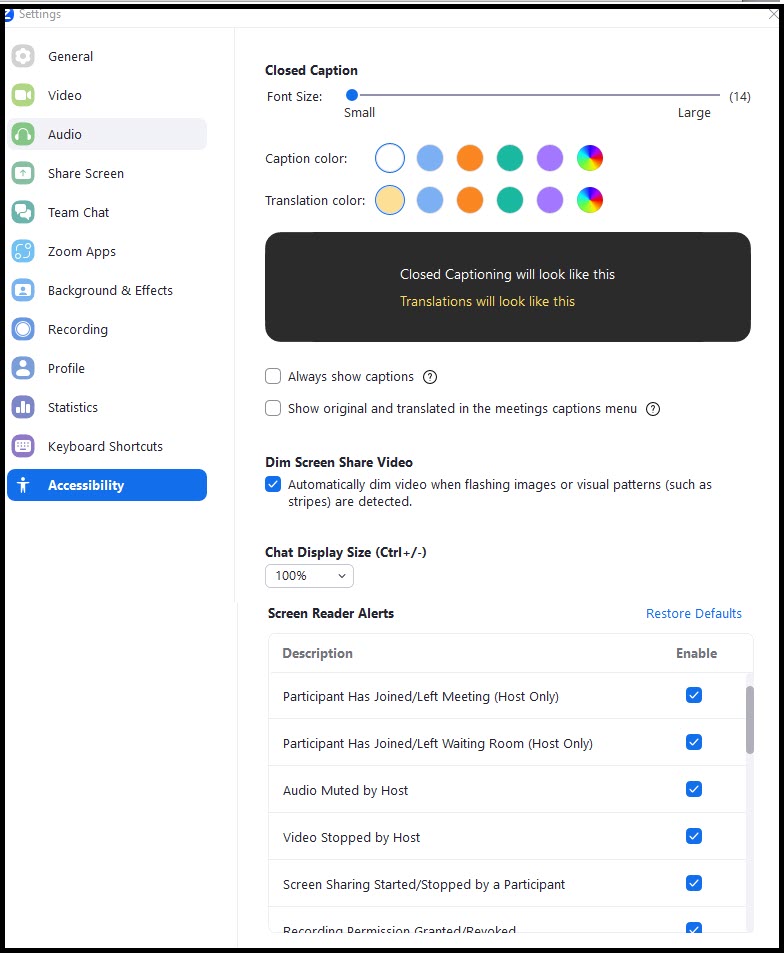Choose purple translation color
The width and height of the screenshot is (784, 953).
(550, 200)
